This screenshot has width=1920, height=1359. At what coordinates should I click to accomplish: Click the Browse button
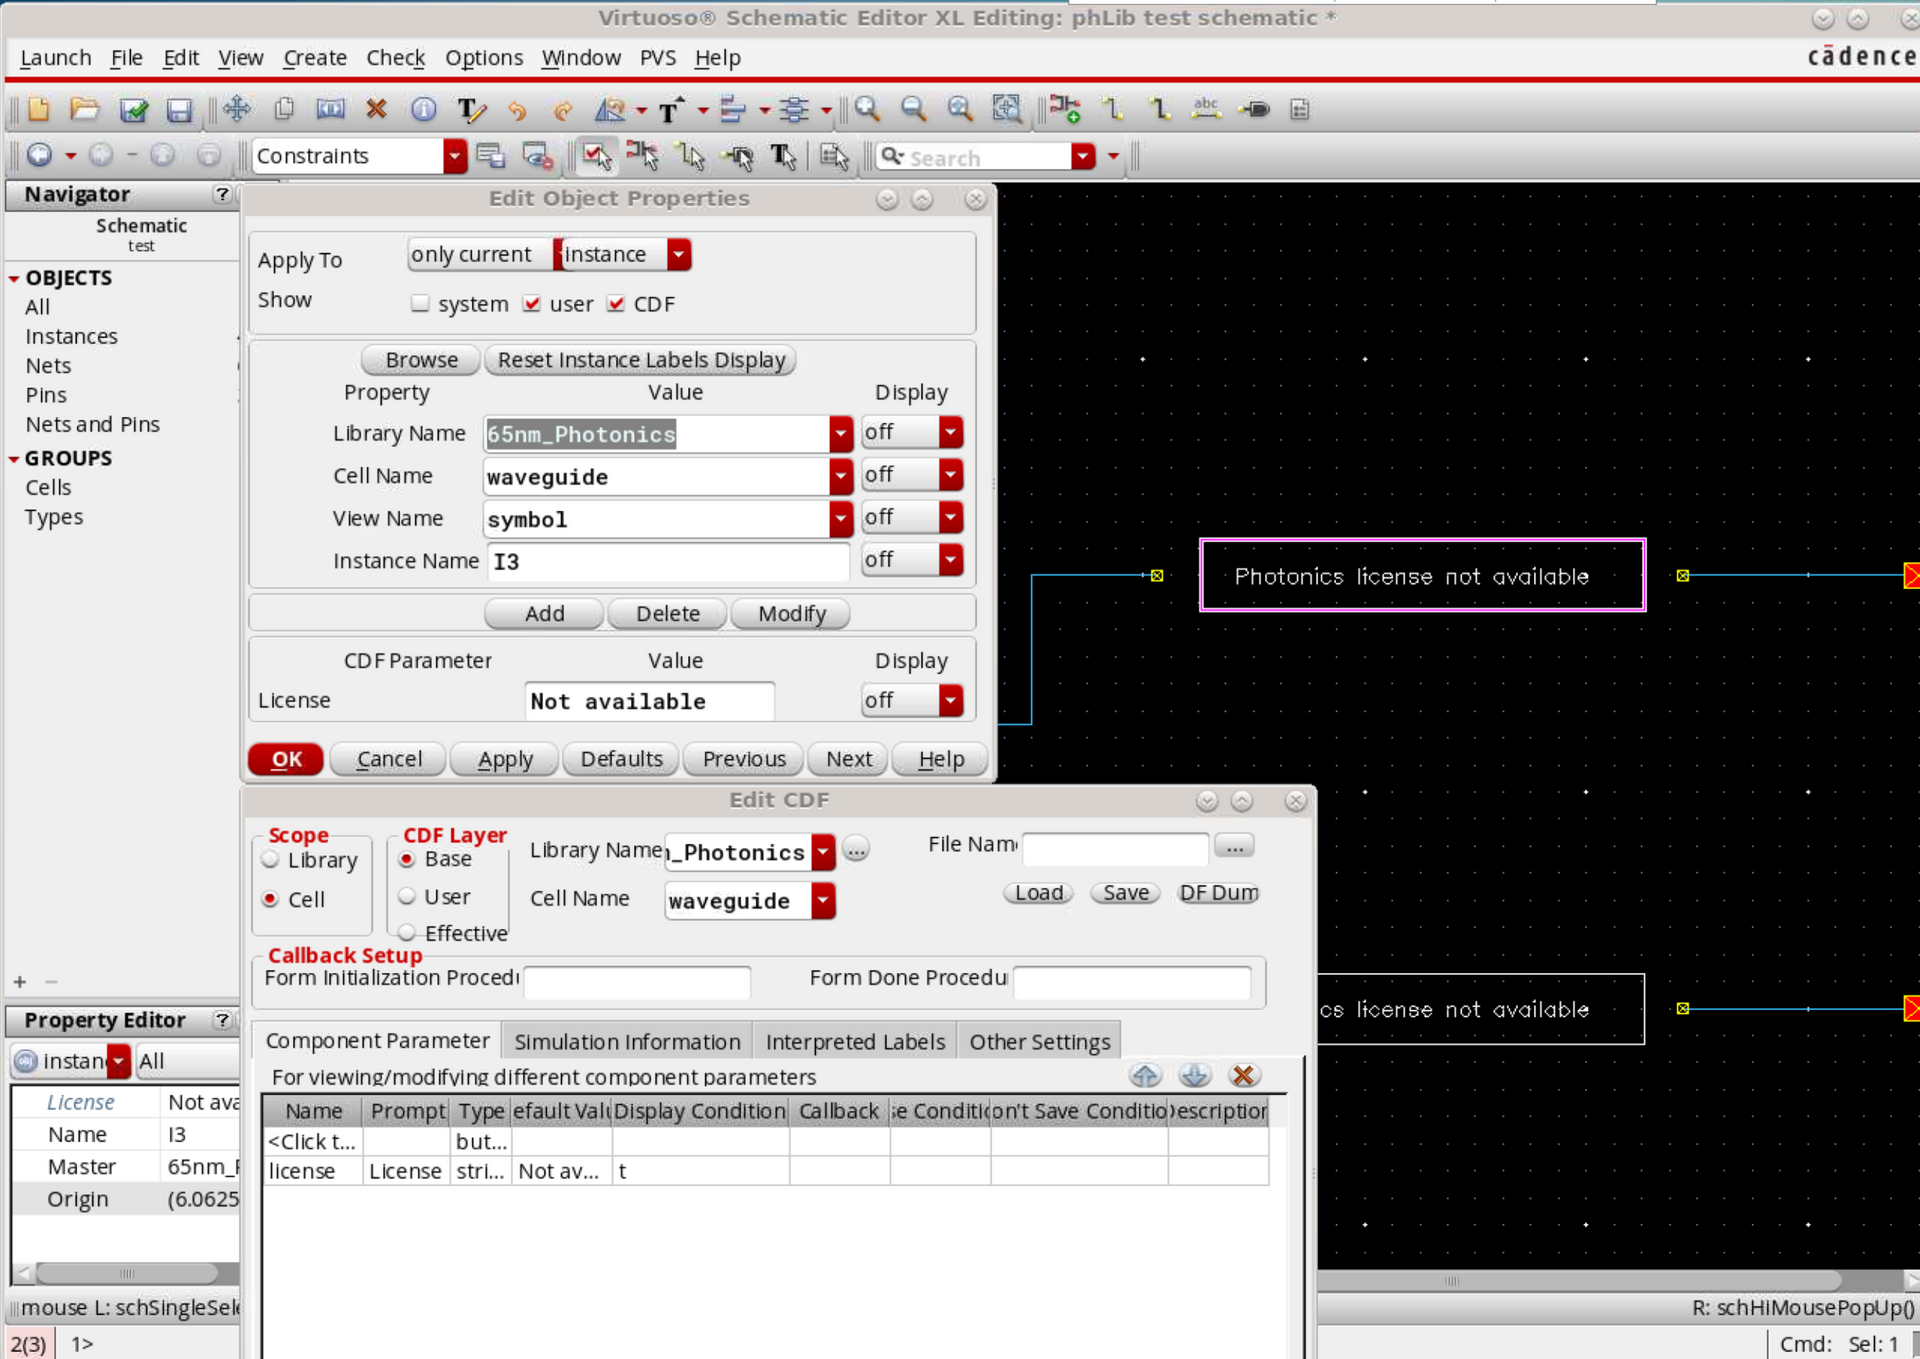click(421, 359)
